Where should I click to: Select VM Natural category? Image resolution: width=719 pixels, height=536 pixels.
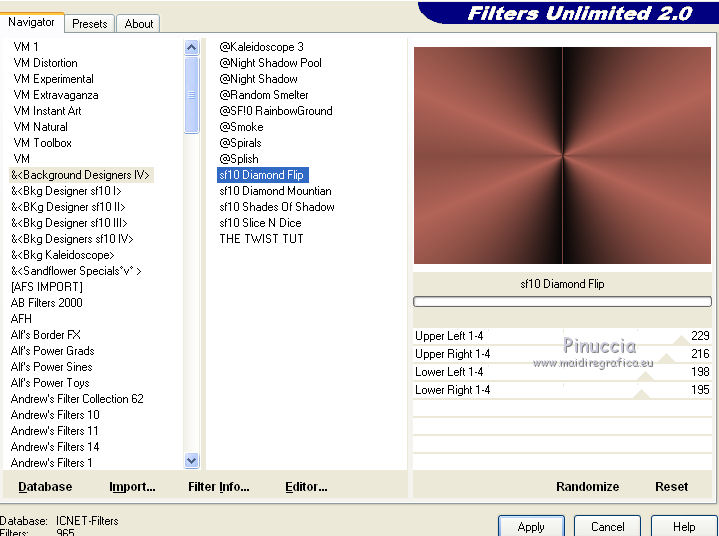point(40,127)
